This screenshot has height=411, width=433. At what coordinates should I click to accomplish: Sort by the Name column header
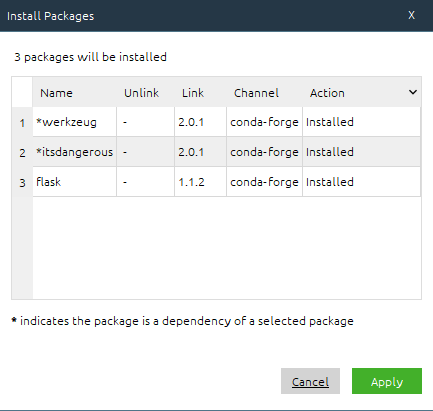[75, 92]
